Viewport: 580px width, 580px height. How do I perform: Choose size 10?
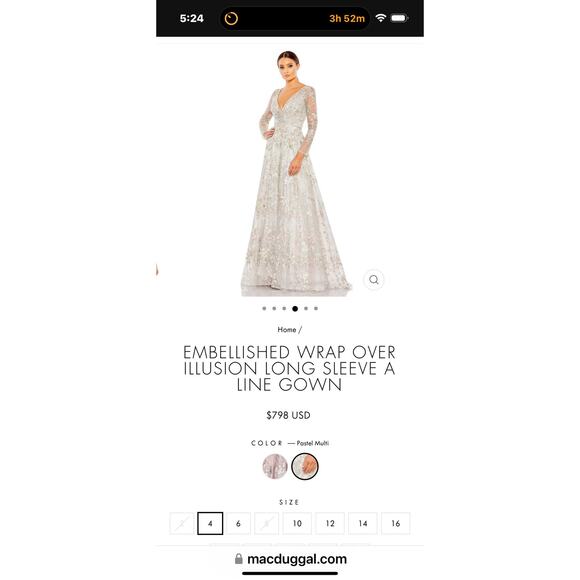[x=297, y=523]
